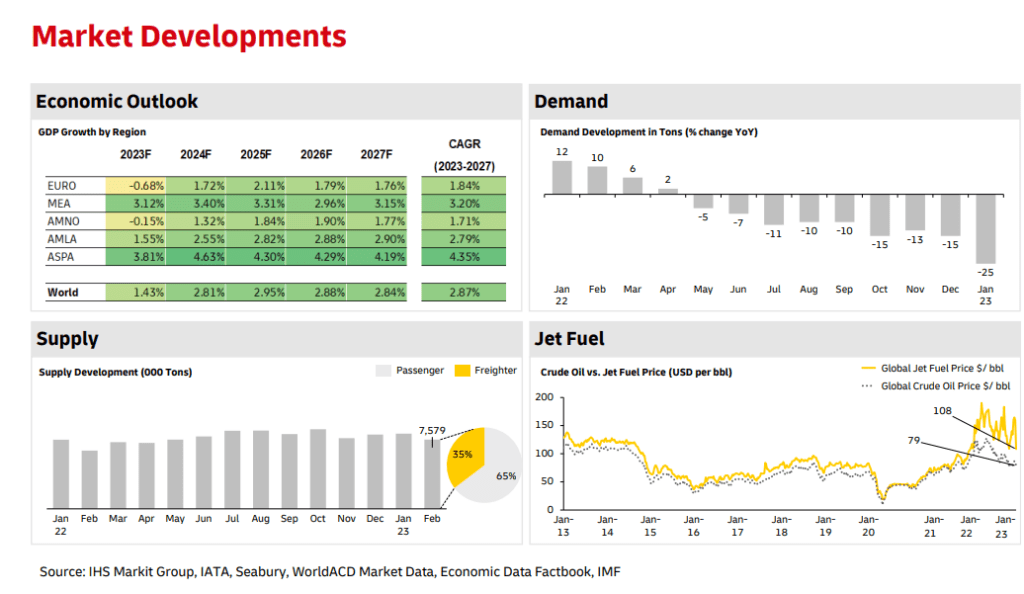Select the AMNO row label
Screen dimensions: 1024x594
pos(63,221)
